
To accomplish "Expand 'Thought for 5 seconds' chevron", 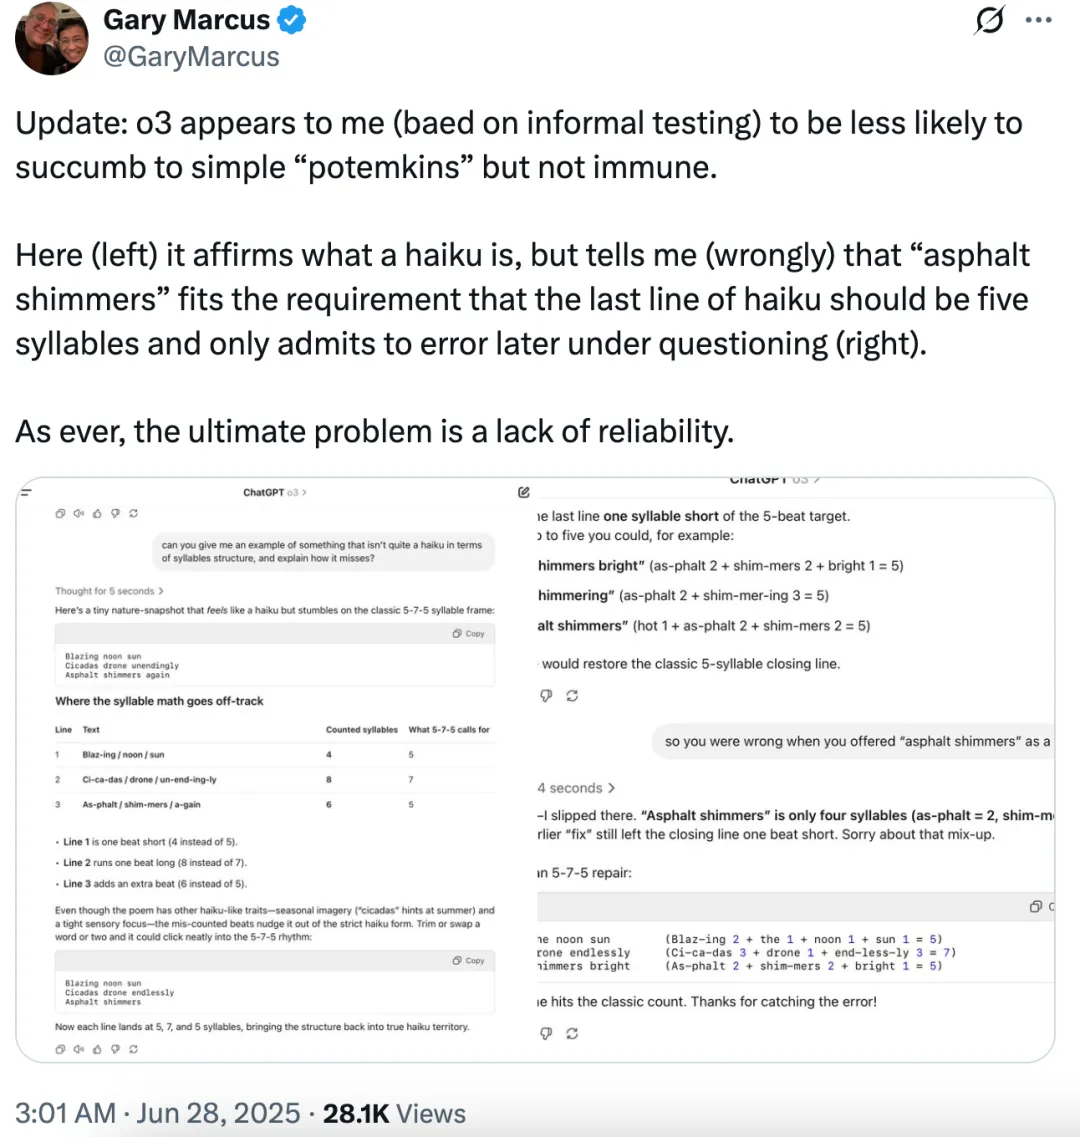I will 110,591.
